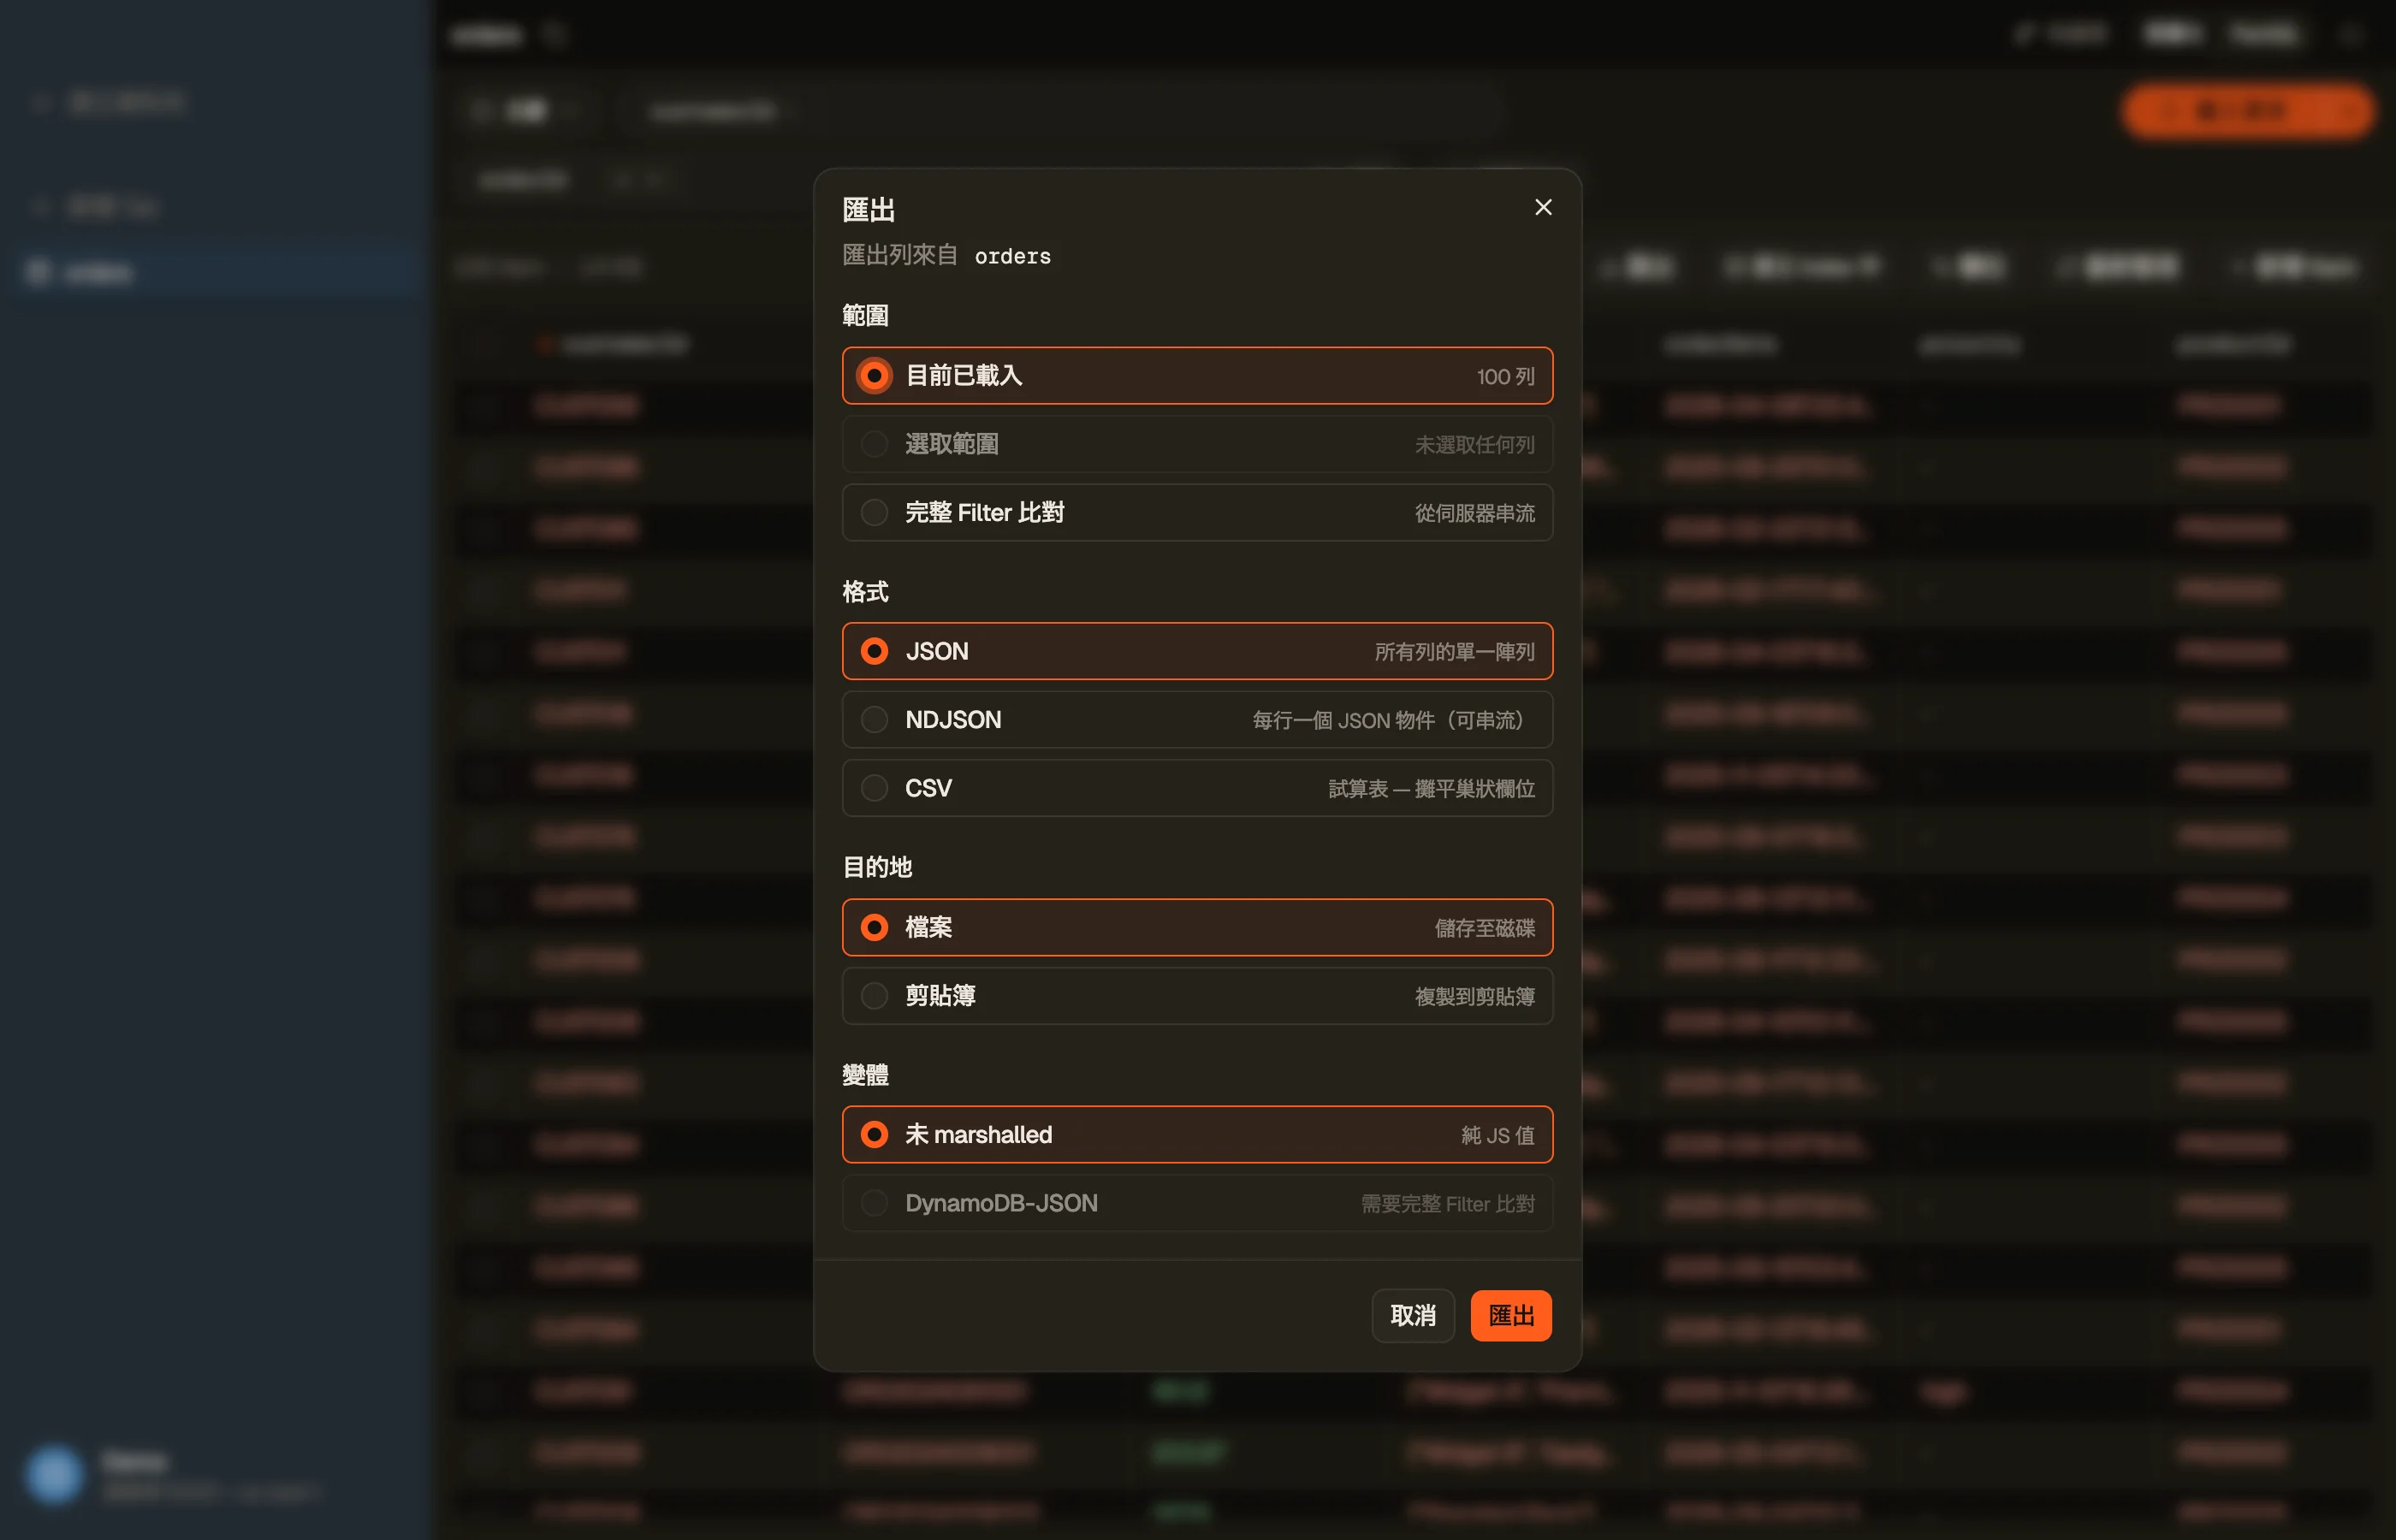Set destination to 剪貼簿 clipboard
This screenshot has width=2396, height=1540.
click(x=1197, y=996)
